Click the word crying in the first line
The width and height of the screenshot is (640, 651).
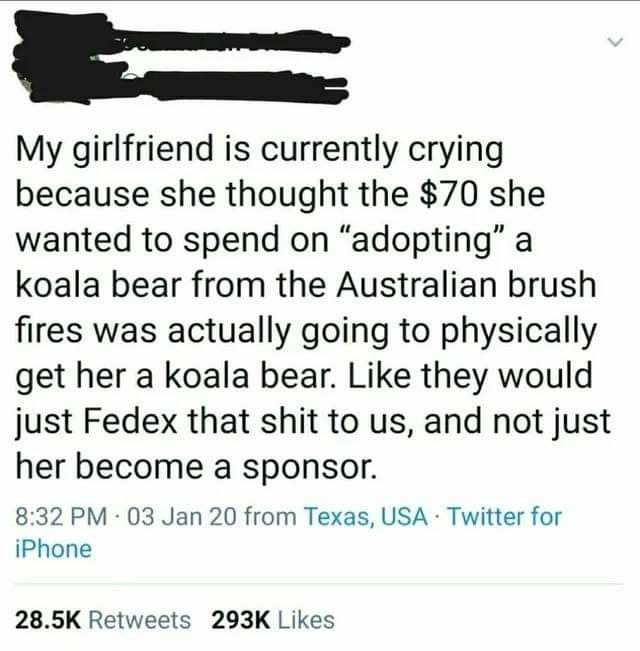[455, 151]
